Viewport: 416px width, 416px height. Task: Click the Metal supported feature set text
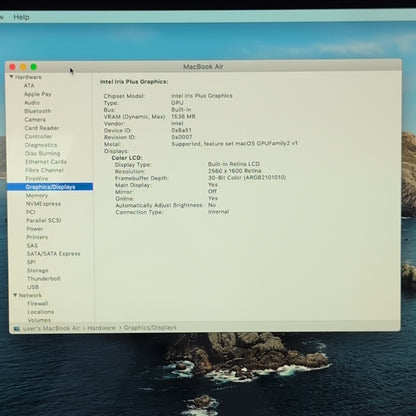(234, 144)
